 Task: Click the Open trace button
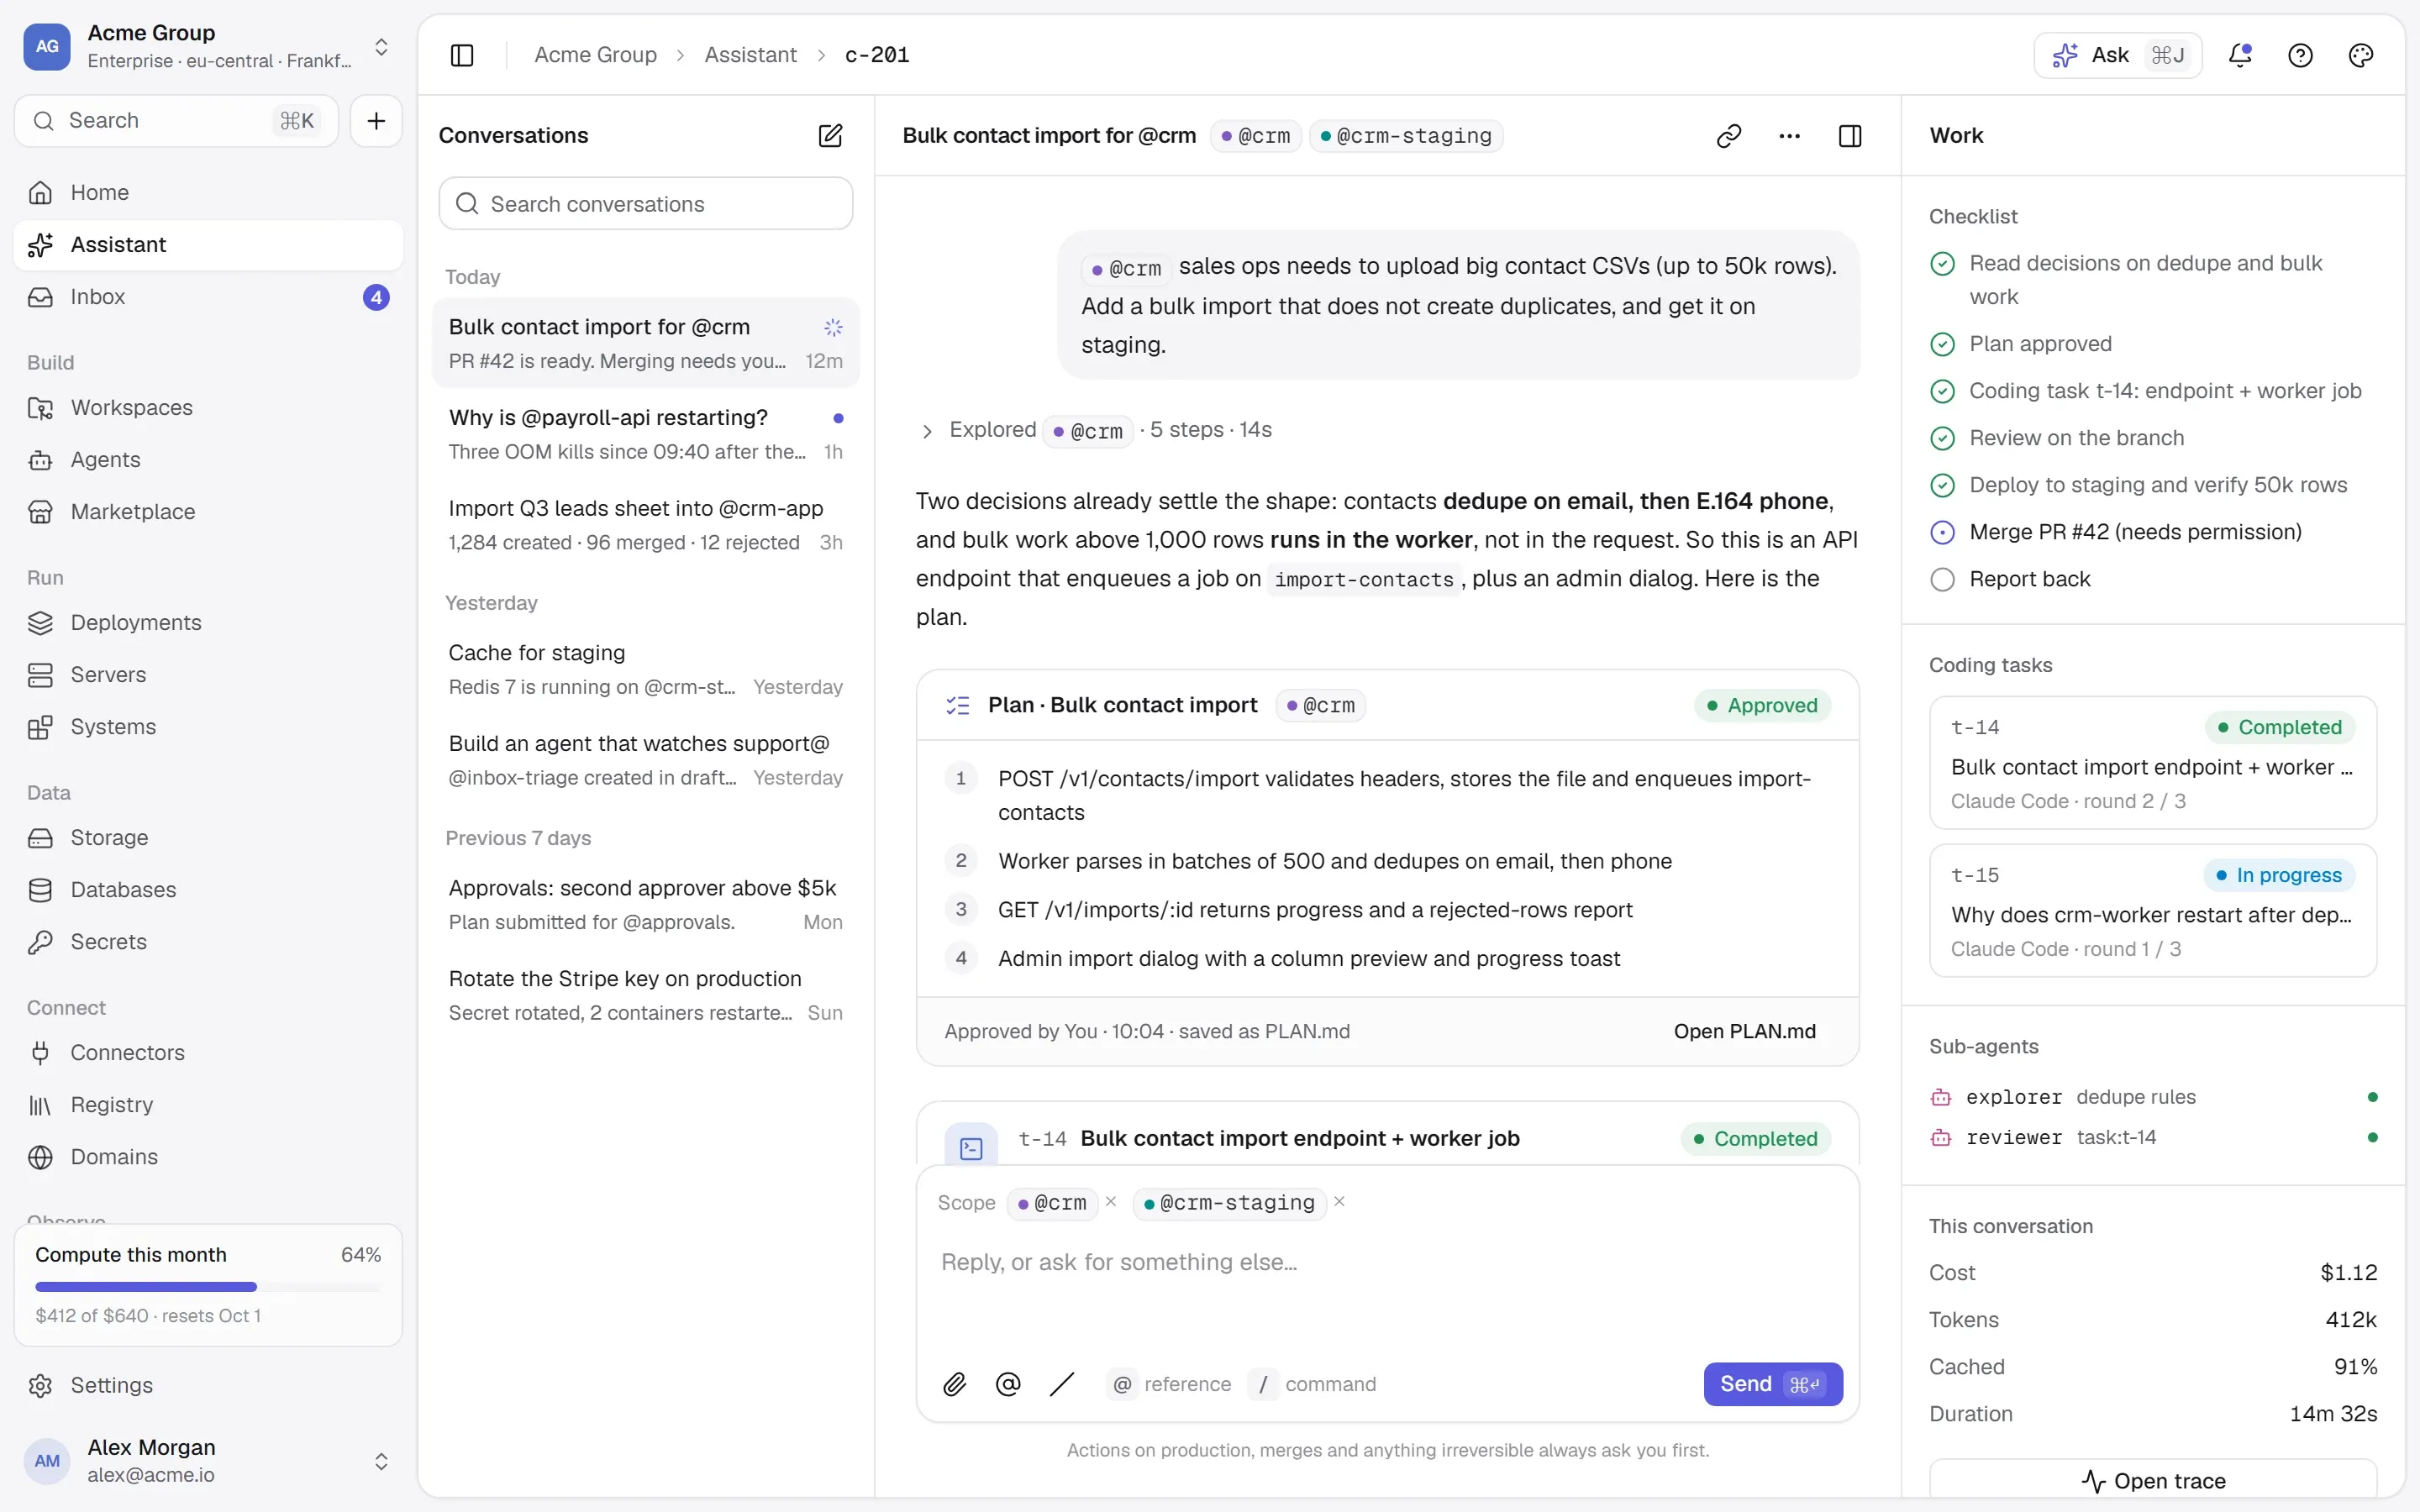pyautogui.click(x=2153, y=1480)
